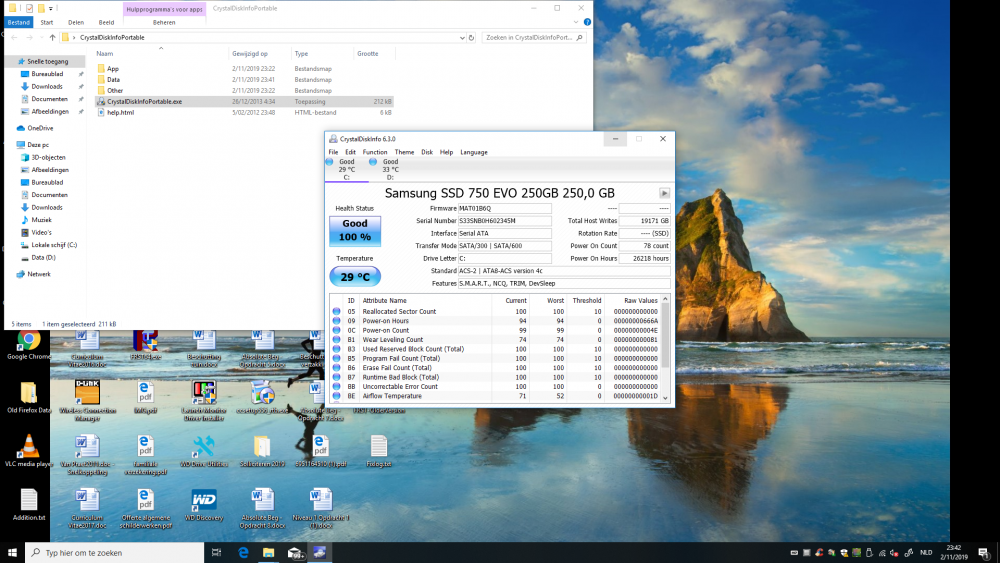Open the Function menu in CrystalDiskInfo
The width and height of the screenshot is (1000, 563).
[x=375, y=152]
